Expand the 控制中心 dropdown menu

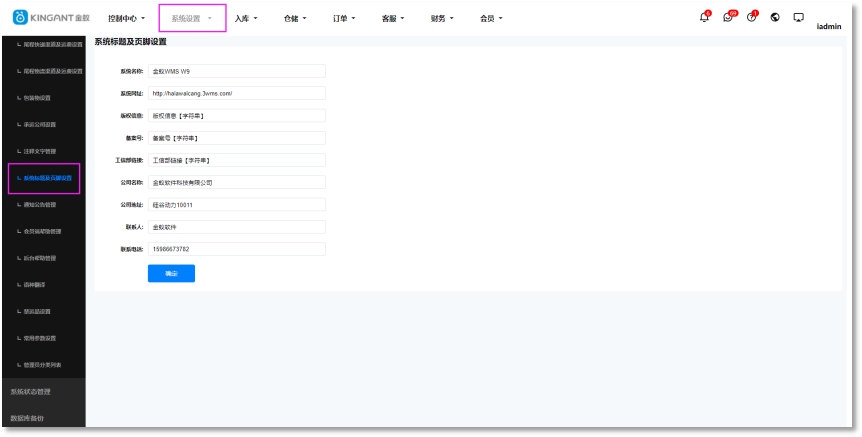click(126, 18)
